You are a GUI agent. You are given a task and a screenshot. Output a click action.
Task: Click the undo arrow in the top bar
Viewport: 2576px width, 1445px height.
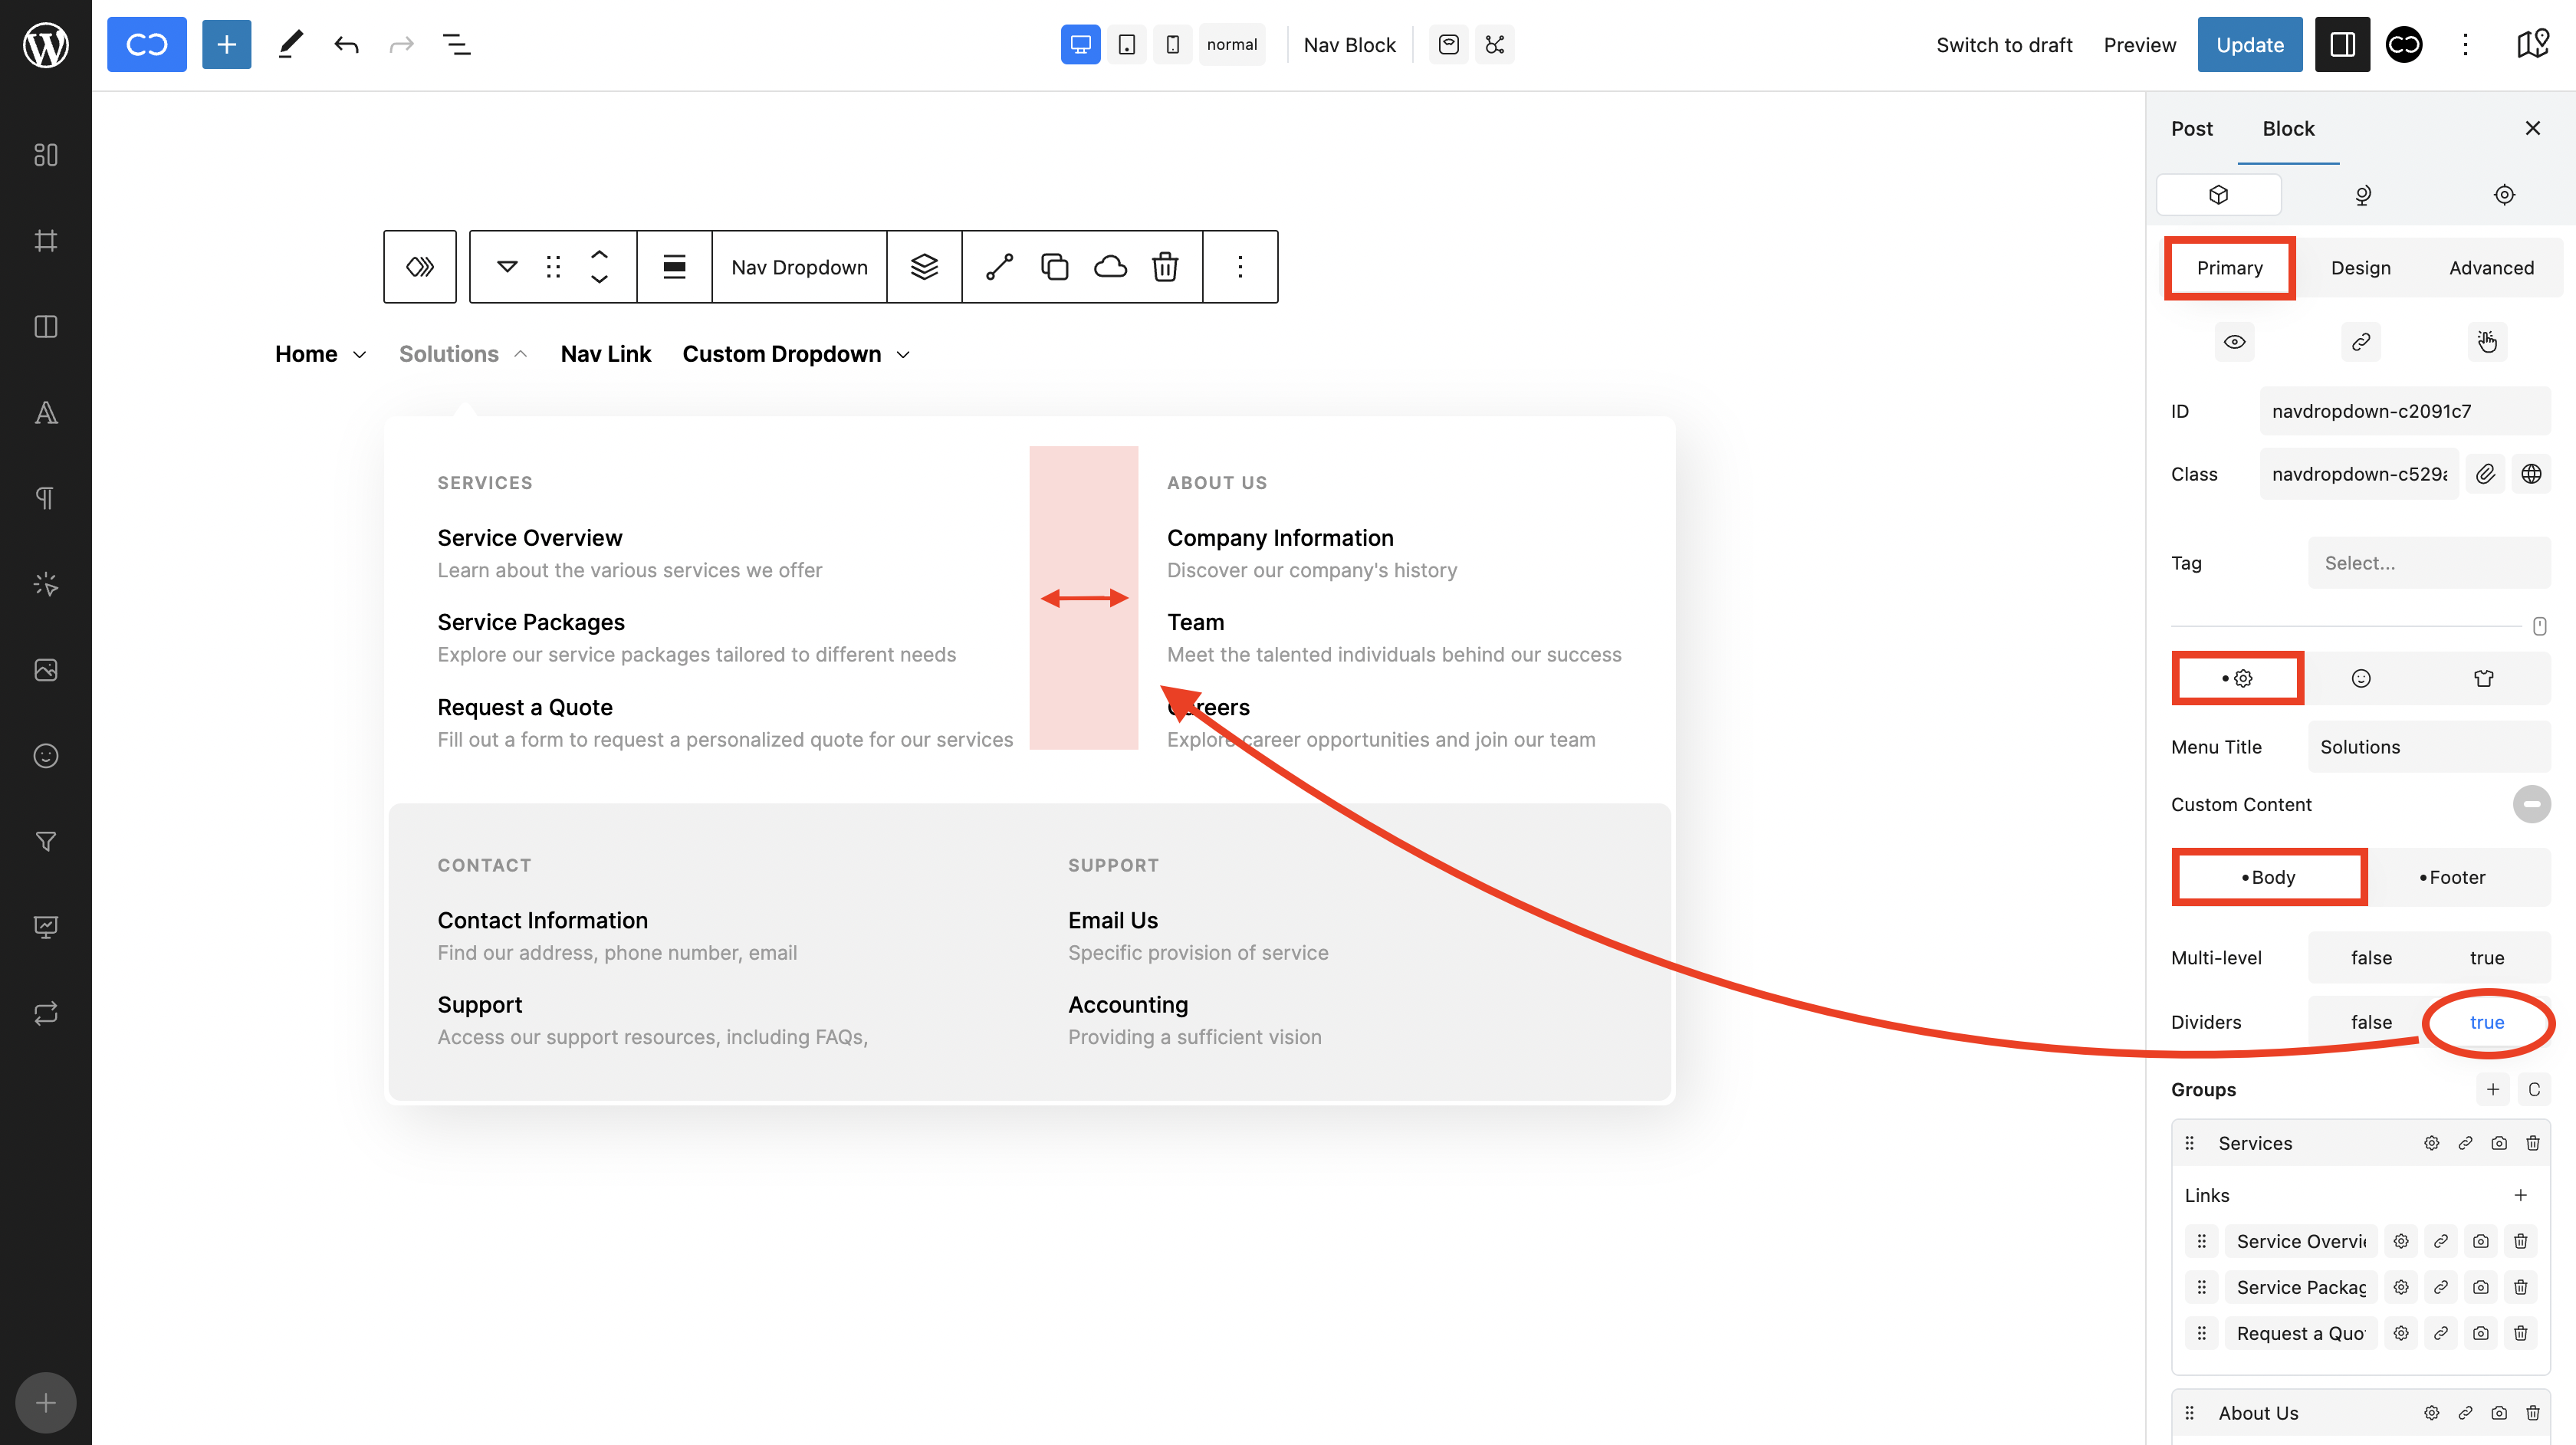point(346,45)
